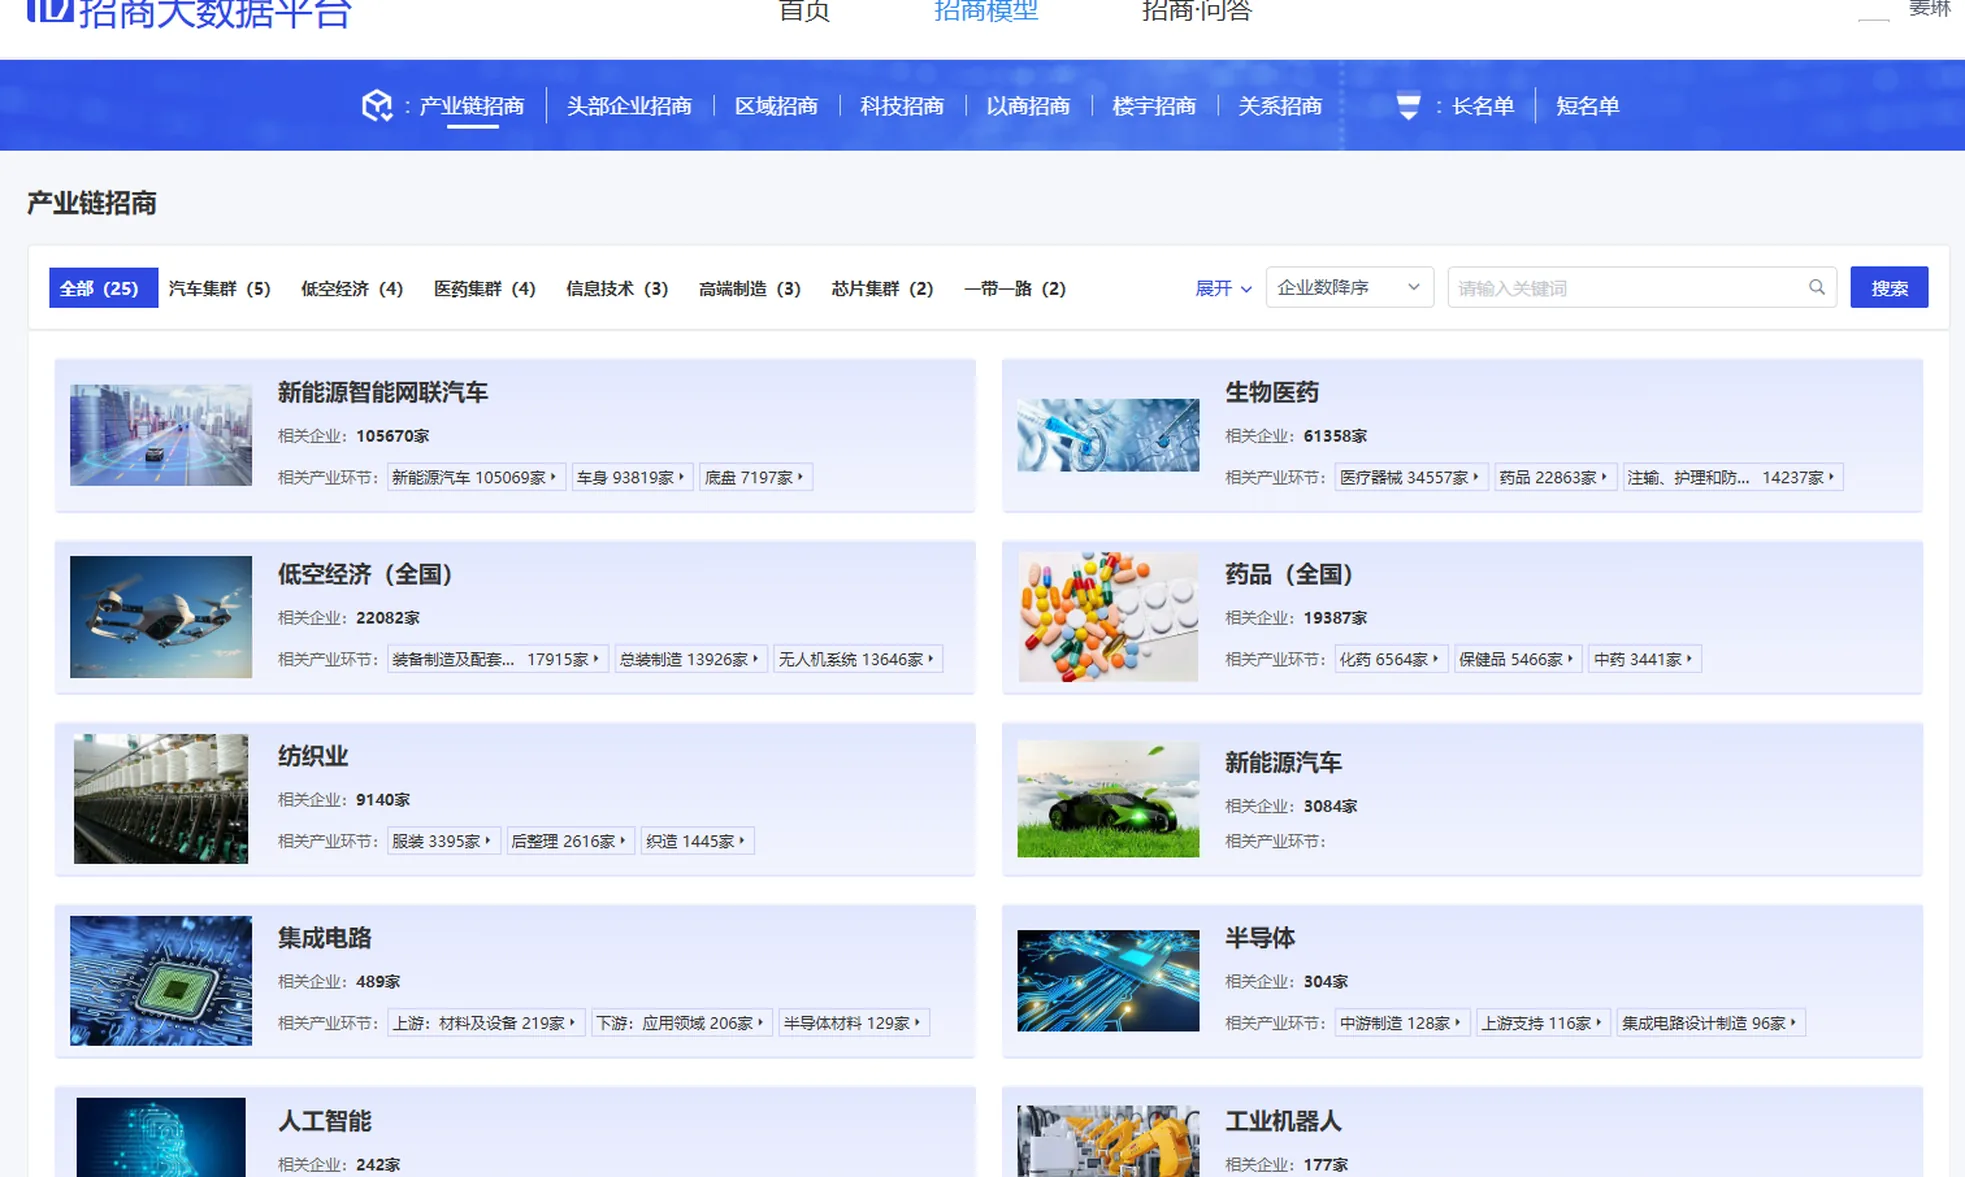Click the search magnifier icon in keyword box

(x=1816, y=287)
